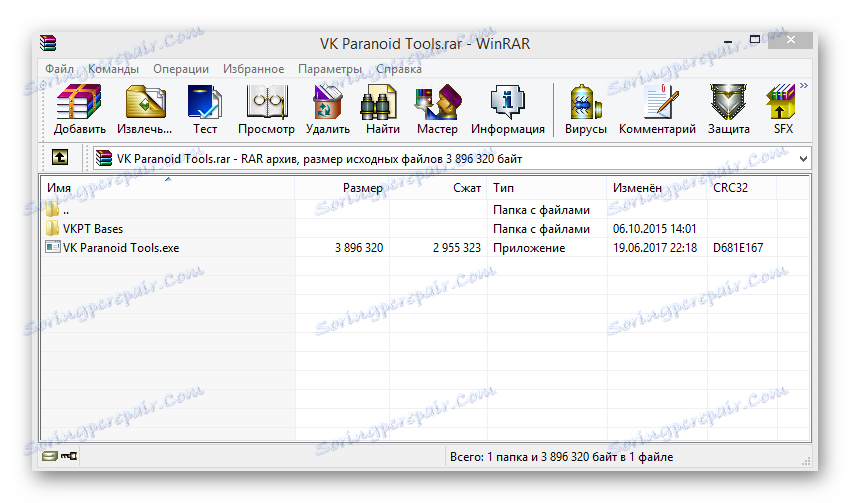Sort by the Имя column header
Image resolution: width=850 pixels, height=503 pixels.
168,188
